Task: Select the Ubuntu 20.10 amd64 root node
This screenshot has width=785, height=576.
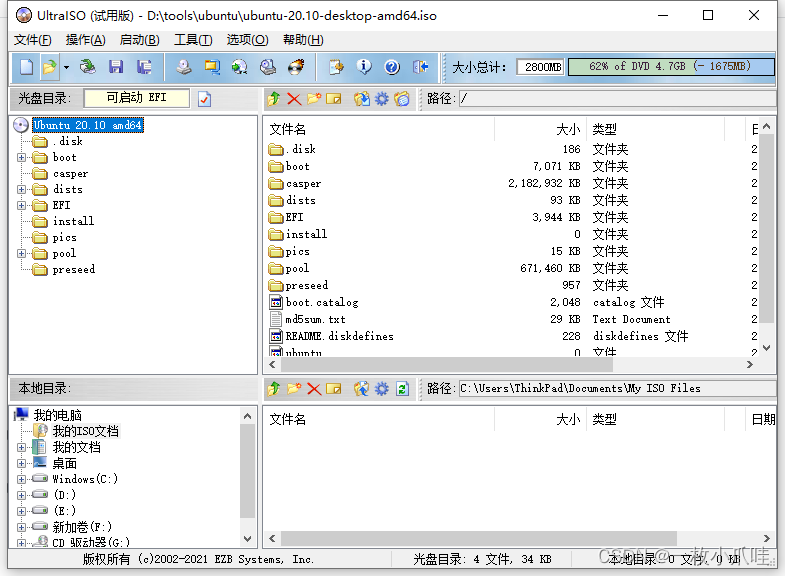Action: pos(88,125)
